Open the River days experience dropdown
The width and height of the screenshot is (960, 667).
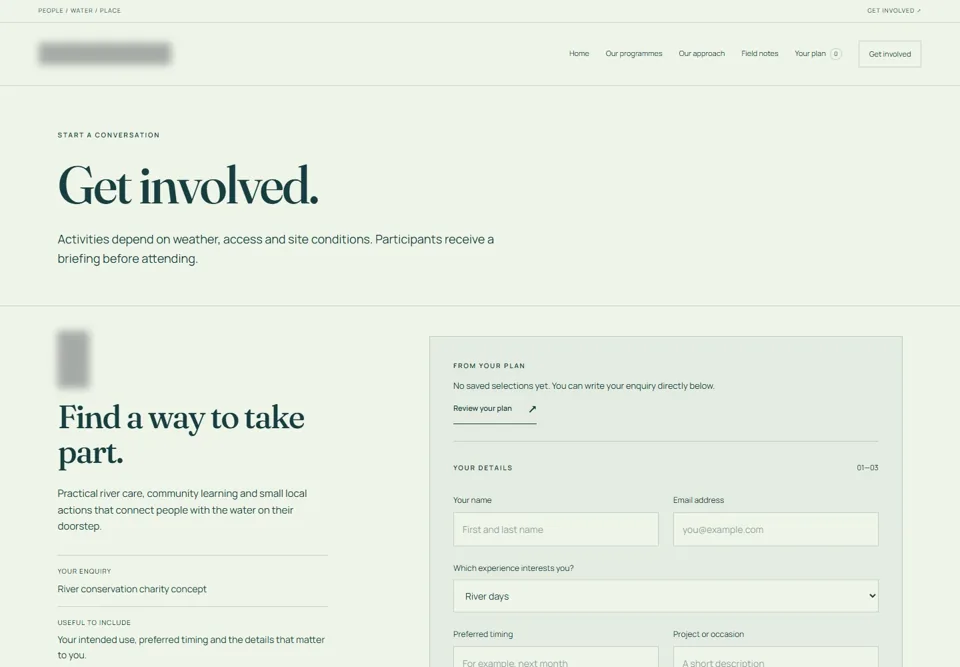[x=666, y=596]
